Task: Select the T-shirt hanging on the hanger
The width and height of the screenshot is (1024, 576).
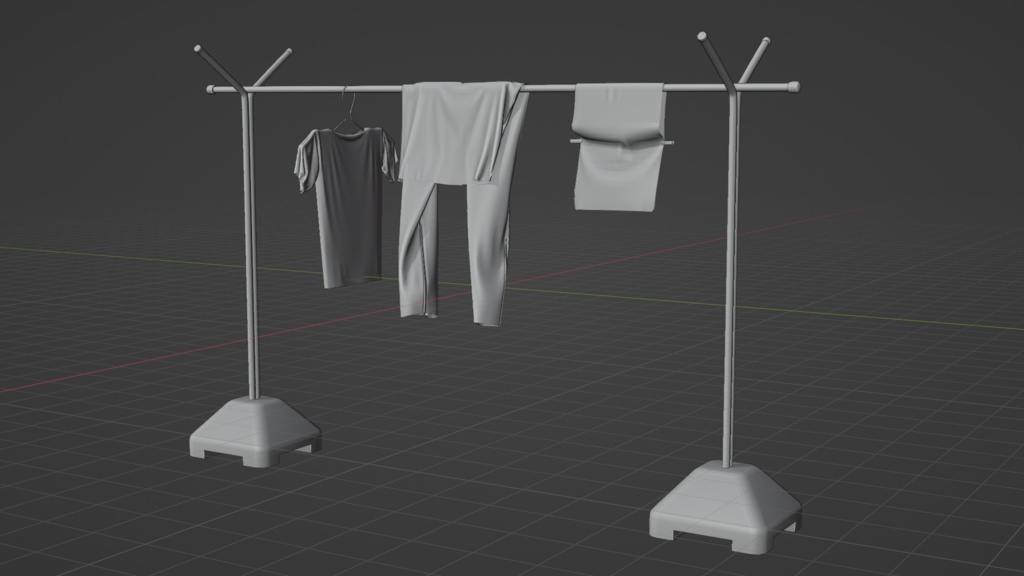Action: (x=345, y=206)
